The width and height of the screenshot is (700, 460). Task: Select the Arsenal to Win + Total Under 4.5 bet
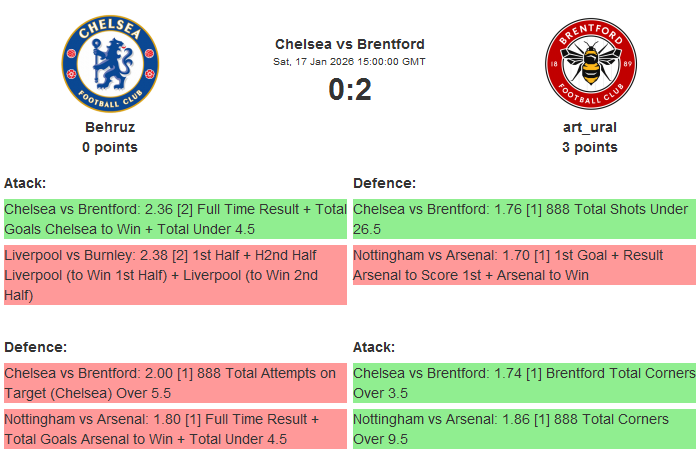(175, 428)
